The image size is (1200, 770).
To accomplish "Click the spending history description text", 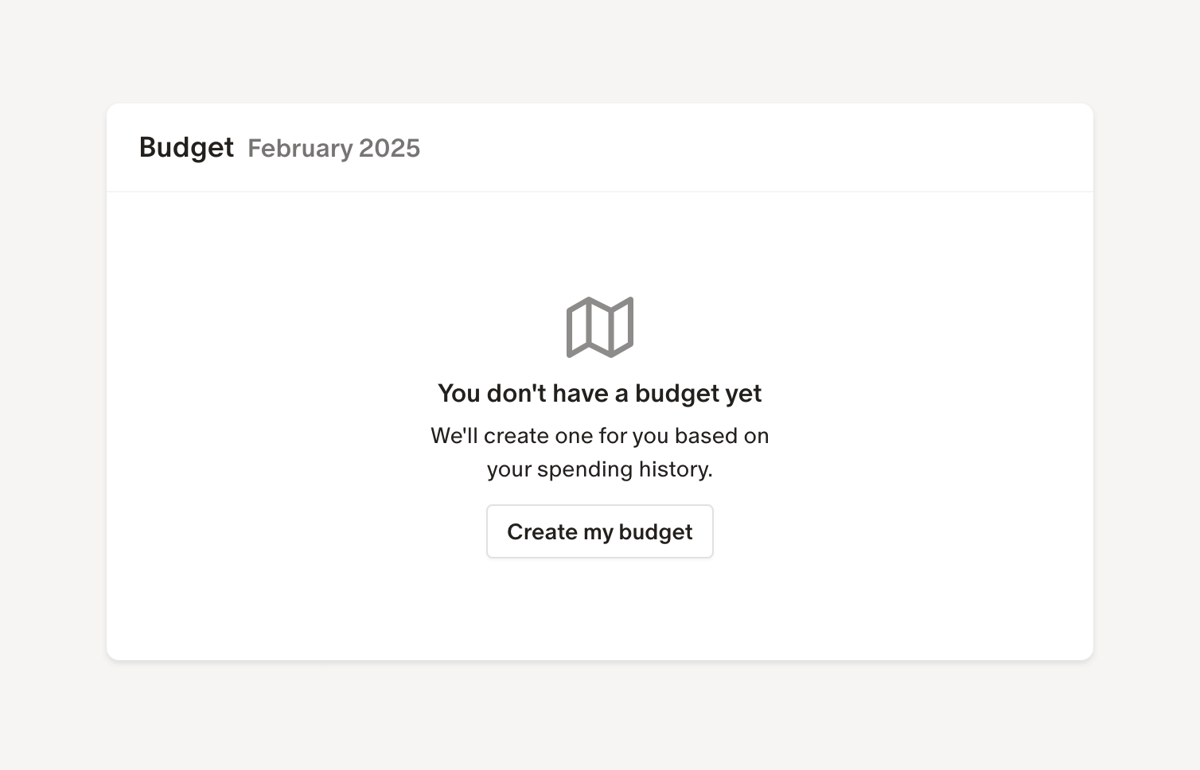I will click(599, 452).
